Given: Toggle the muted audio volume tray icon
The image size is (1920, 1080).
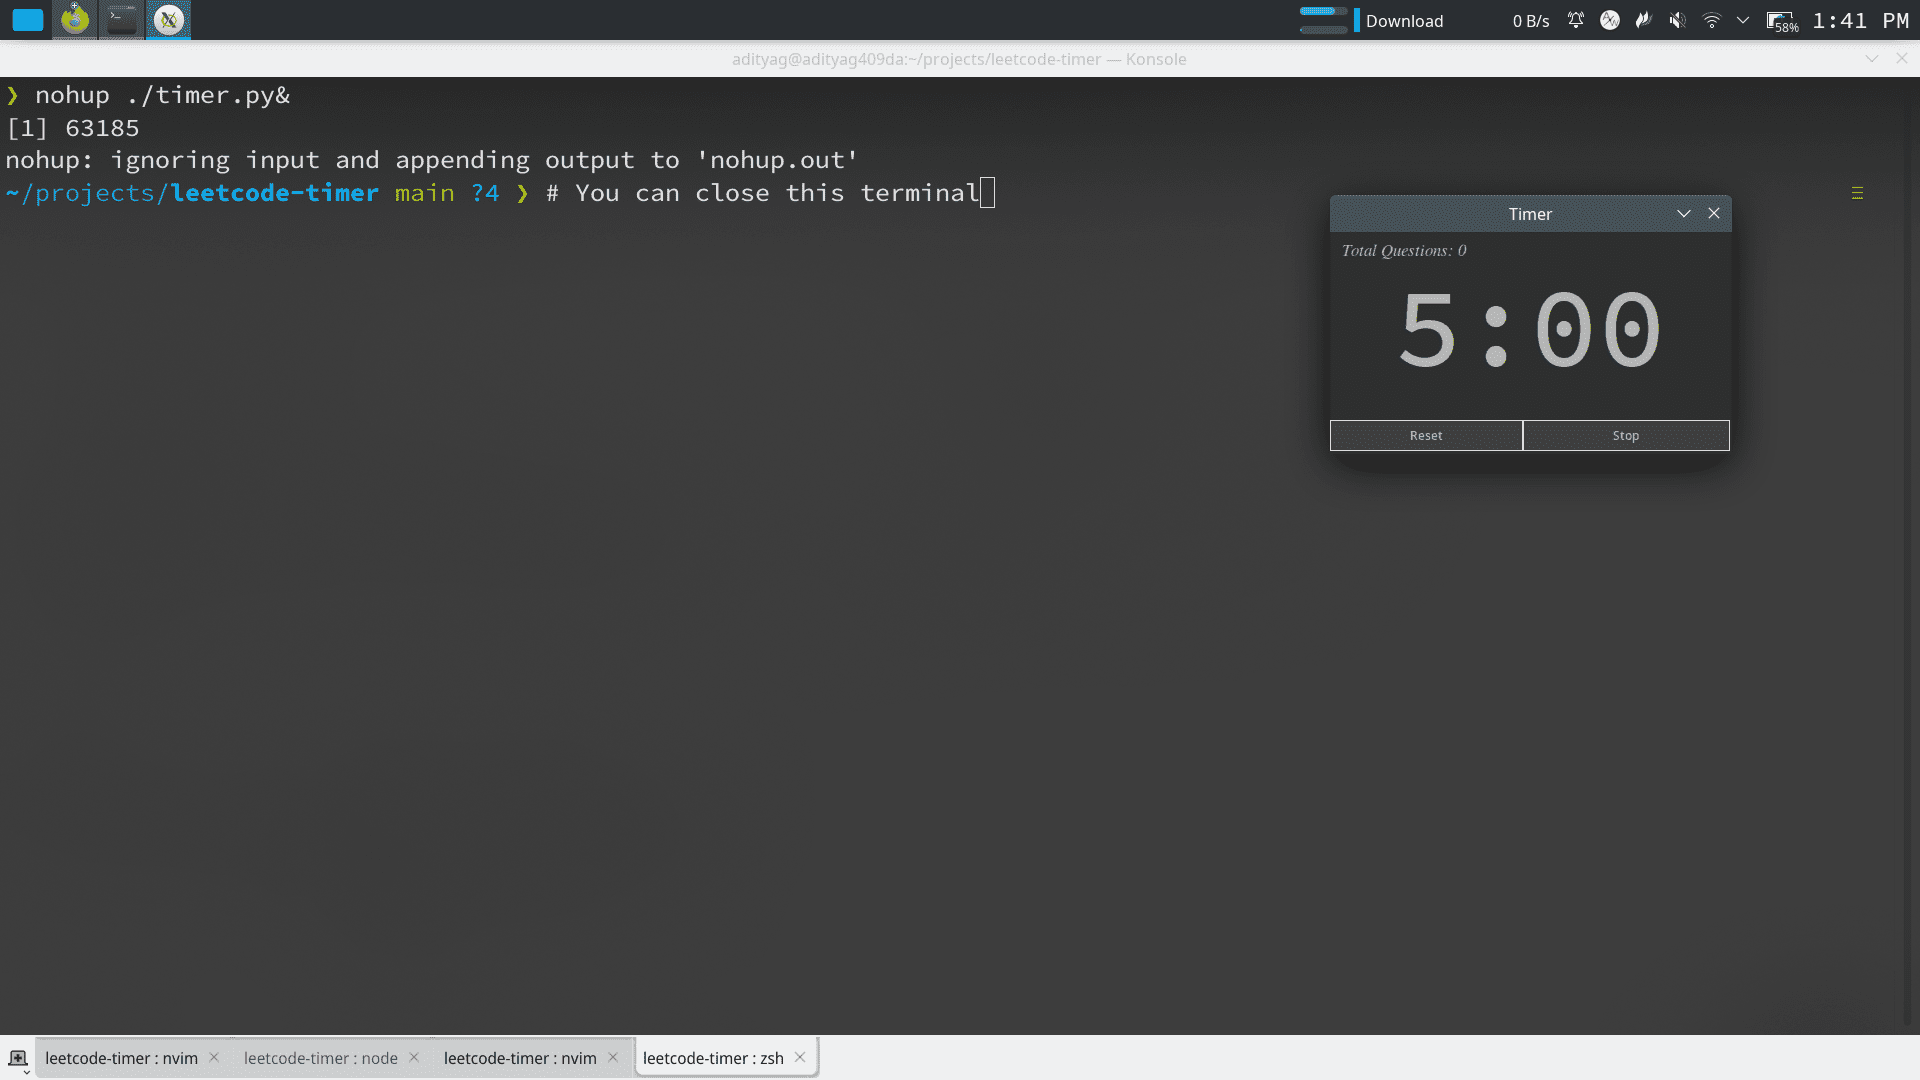Looking at the screenshot, I should click(x=1677, y=20).
